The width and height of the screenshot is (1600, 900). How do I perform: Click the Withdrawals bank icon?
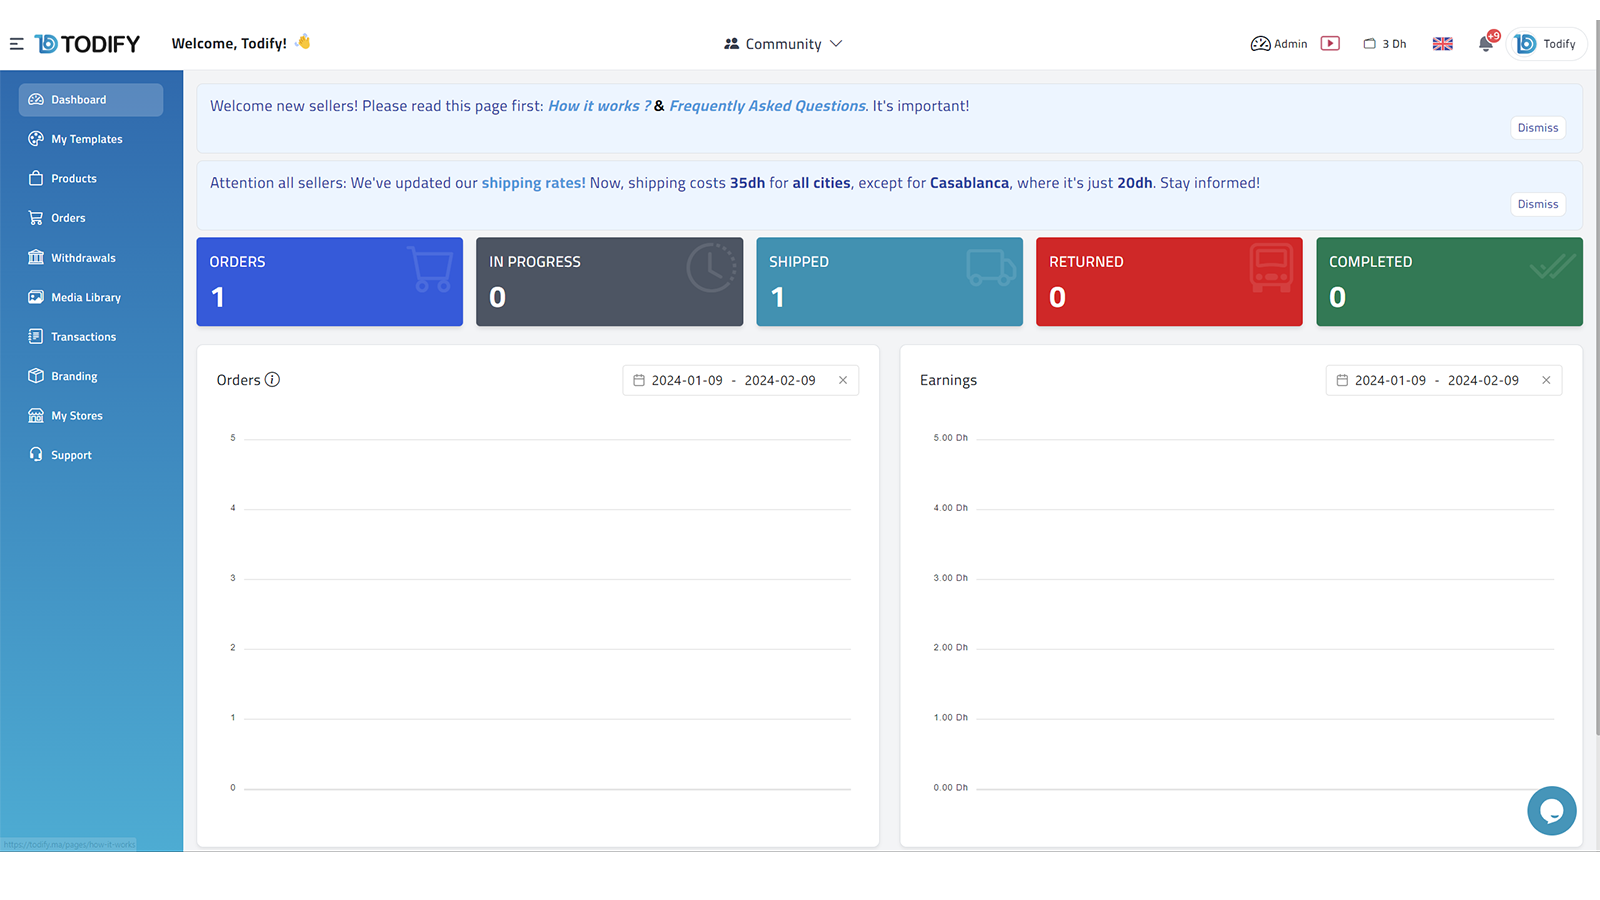[36, 257]
